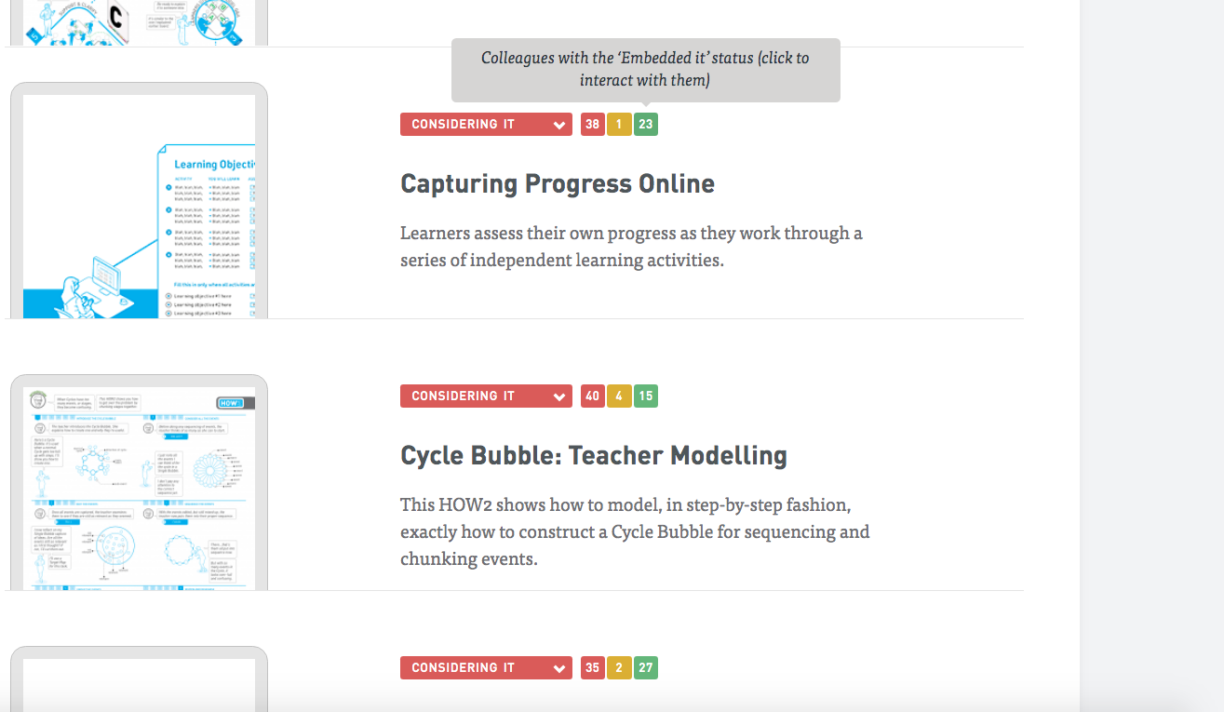Open the Cycle Bubble thumbnail image
The width and height of the screenshot is (1224, 712).
click(139, 483)
